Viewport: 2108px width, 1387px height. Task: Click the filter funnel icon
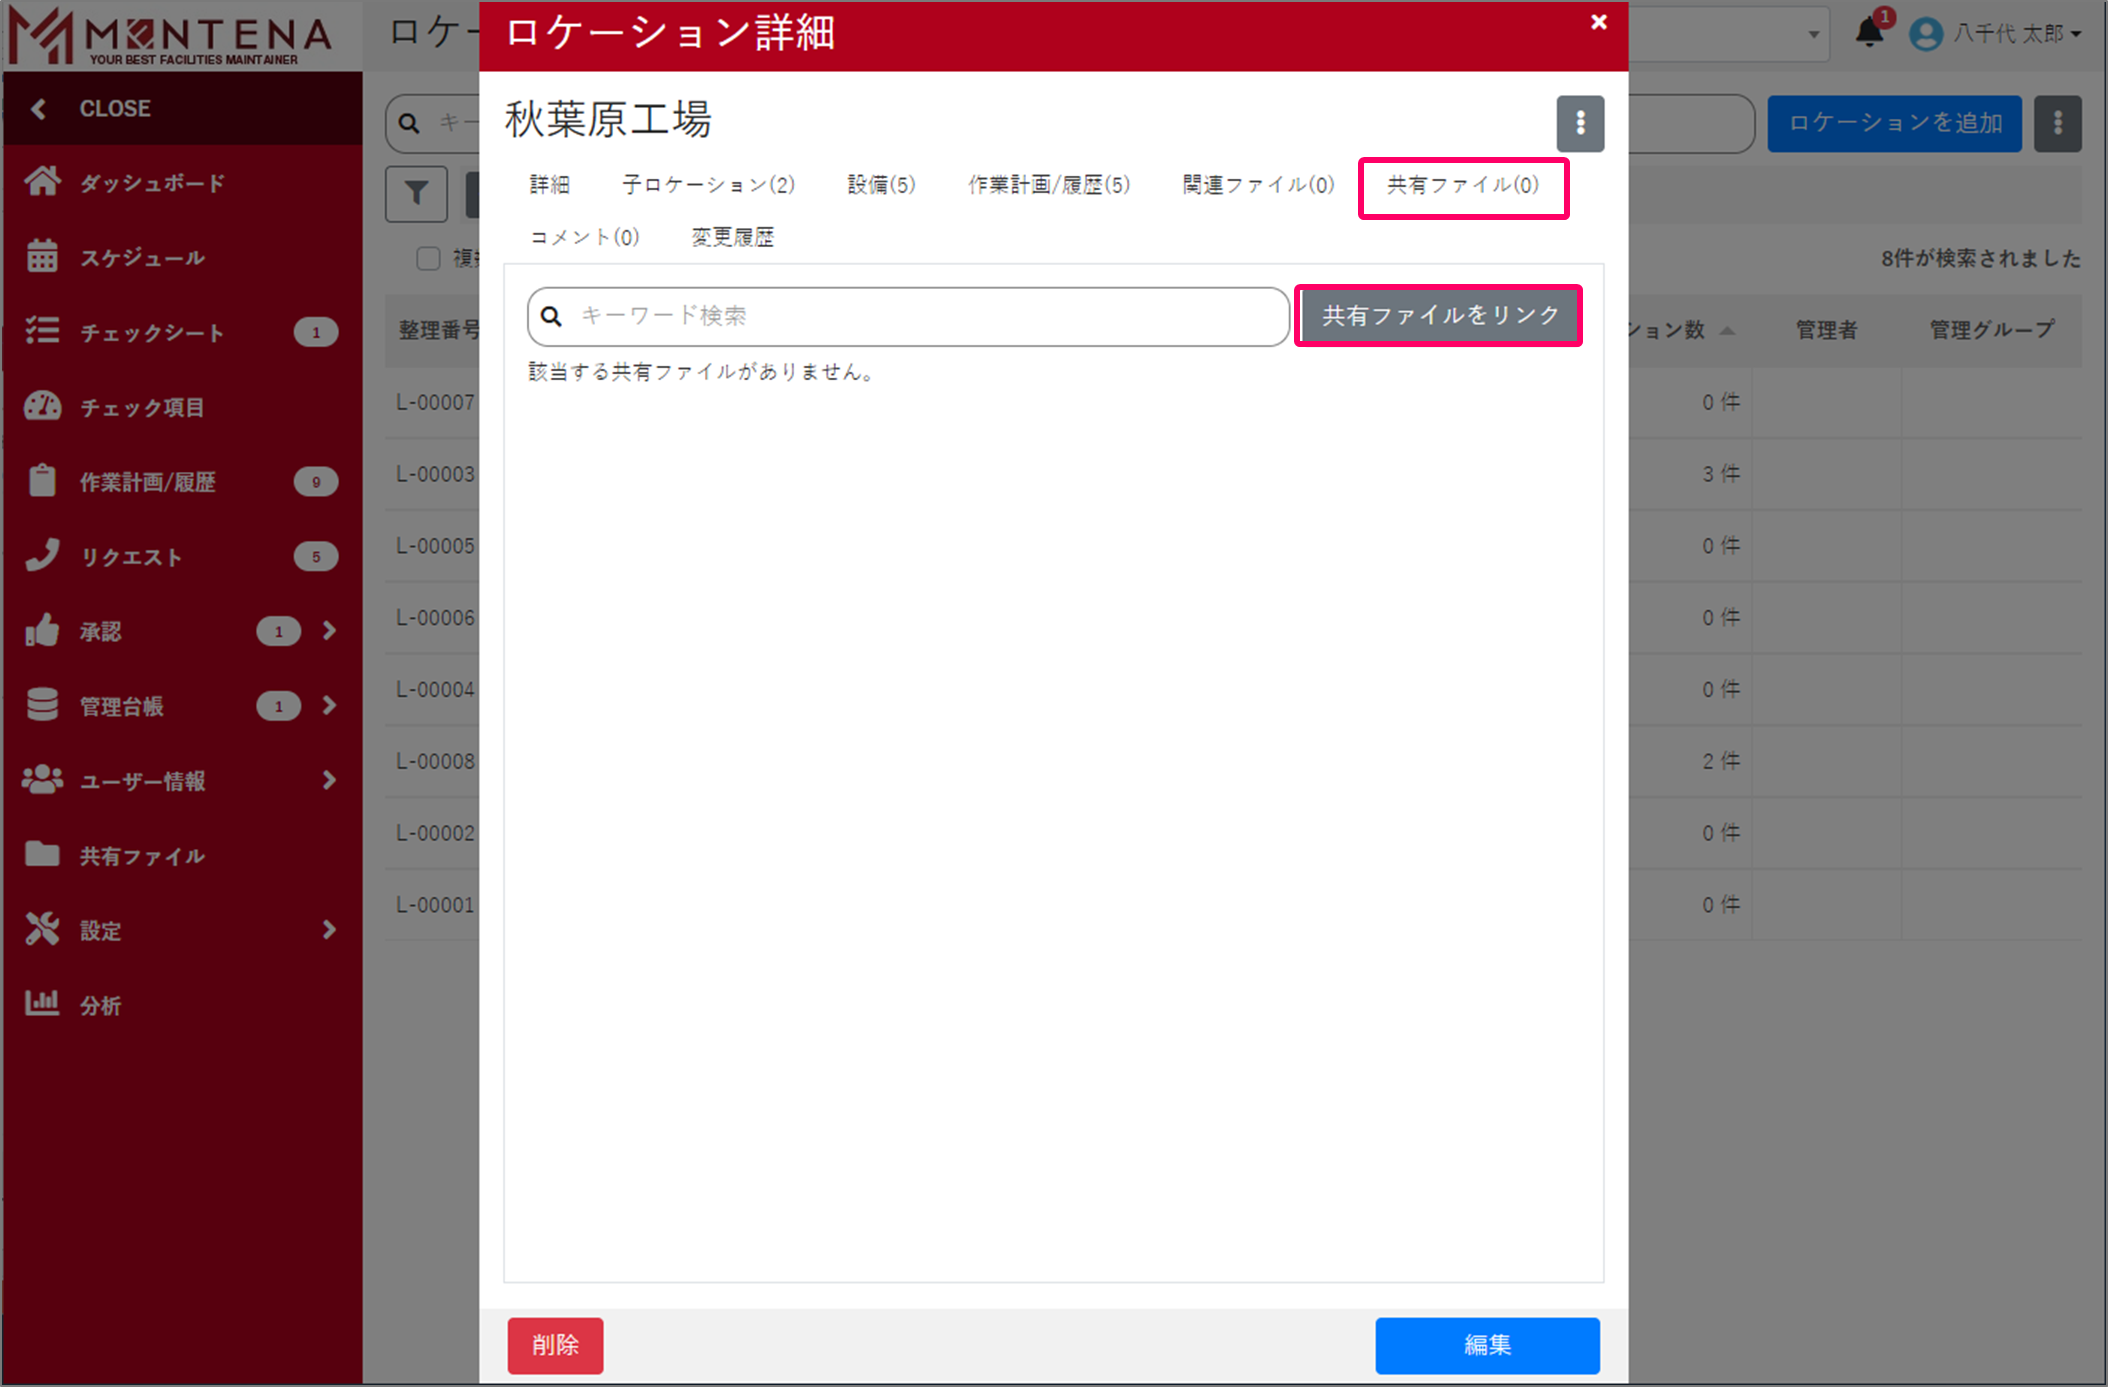click(x=416, y=193)
